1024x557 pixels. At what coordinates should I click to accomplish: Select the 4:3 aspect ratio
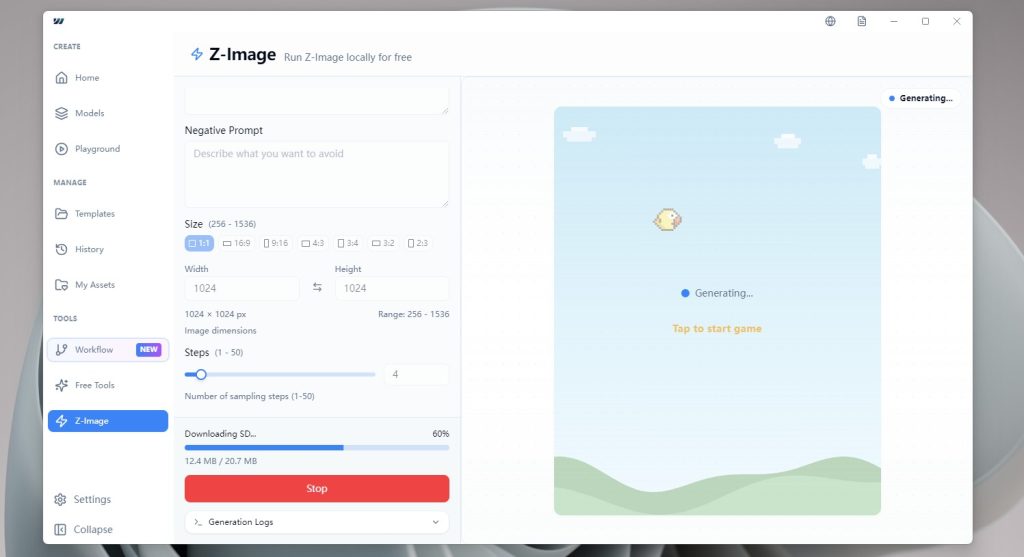point(313,243)
